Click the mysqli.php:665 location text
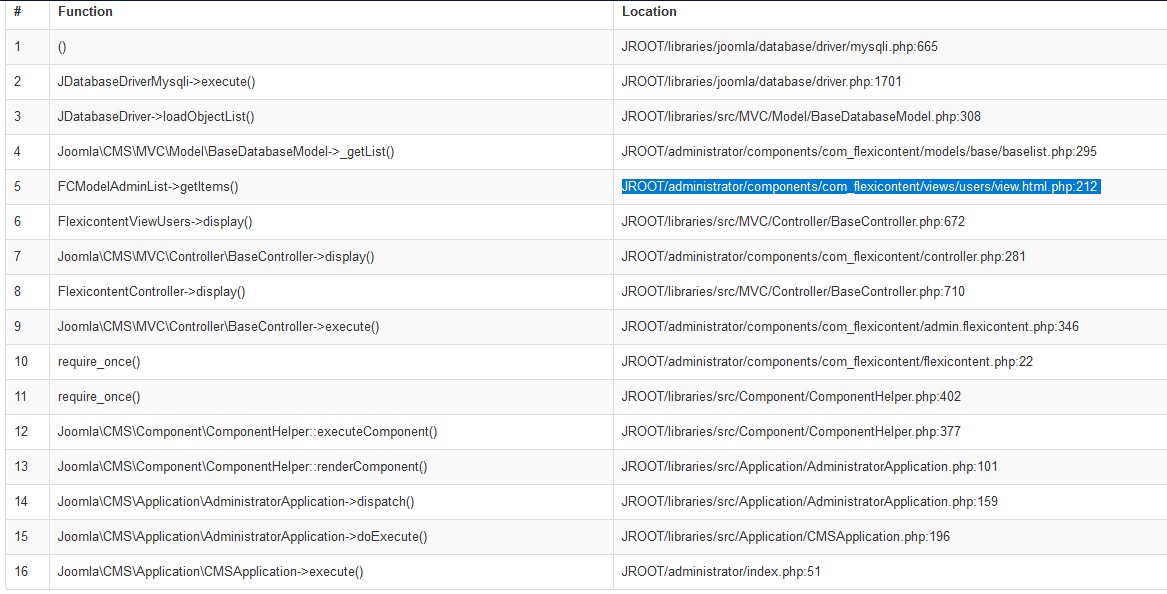This screenshot has width=1167, height=594. coord(779,47)
